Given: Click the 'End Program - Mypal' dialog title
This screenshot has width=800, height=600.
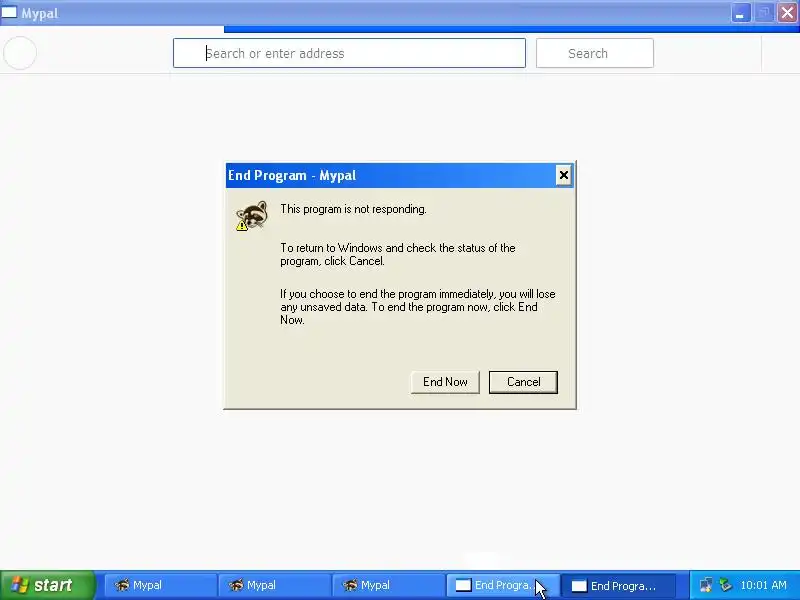Looking at the screenshot, I should tap(292, 176).
